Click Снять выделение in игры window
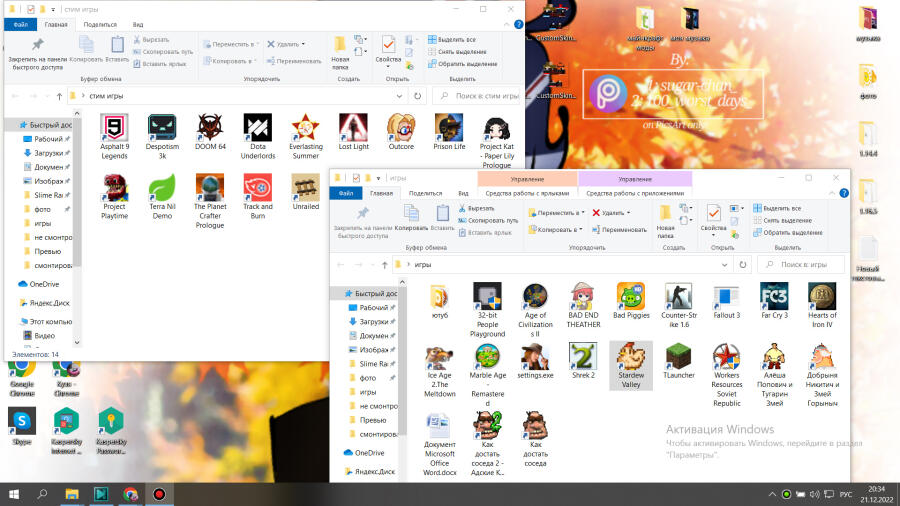 tap(782, 220)
